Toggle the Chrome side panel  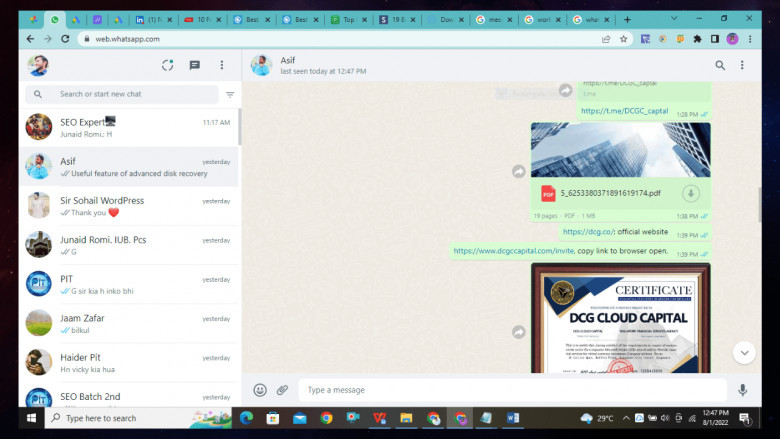coord(715,39)
